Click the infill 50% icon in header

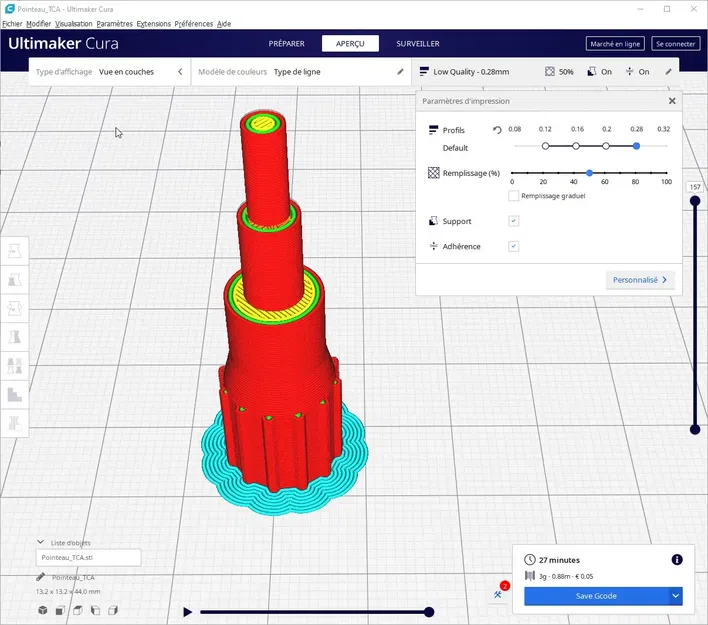click(x=550, y=72)
